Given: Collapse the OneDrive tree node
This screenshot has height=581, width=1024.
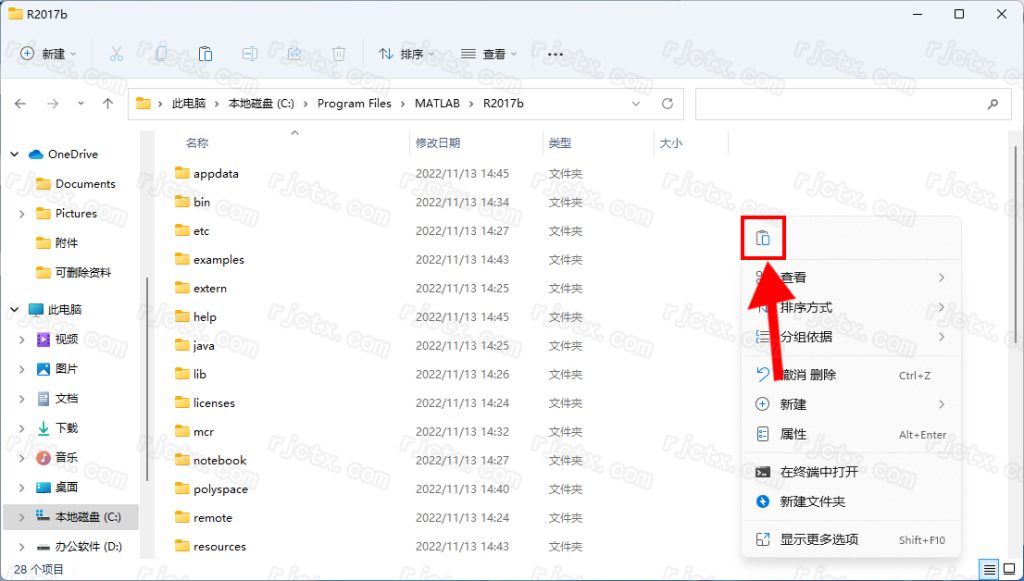Looking at the screenshot, I should click(x=14, y=154).
